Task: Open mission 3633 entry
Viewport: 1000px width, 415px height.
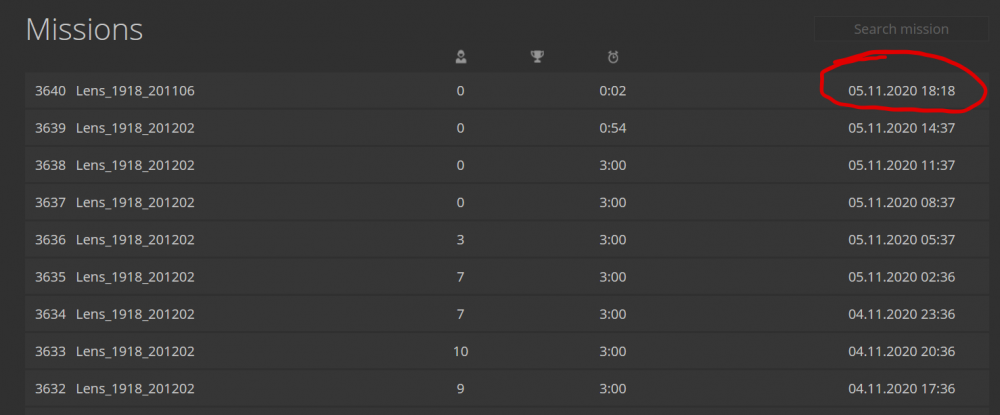Action: 135,351
